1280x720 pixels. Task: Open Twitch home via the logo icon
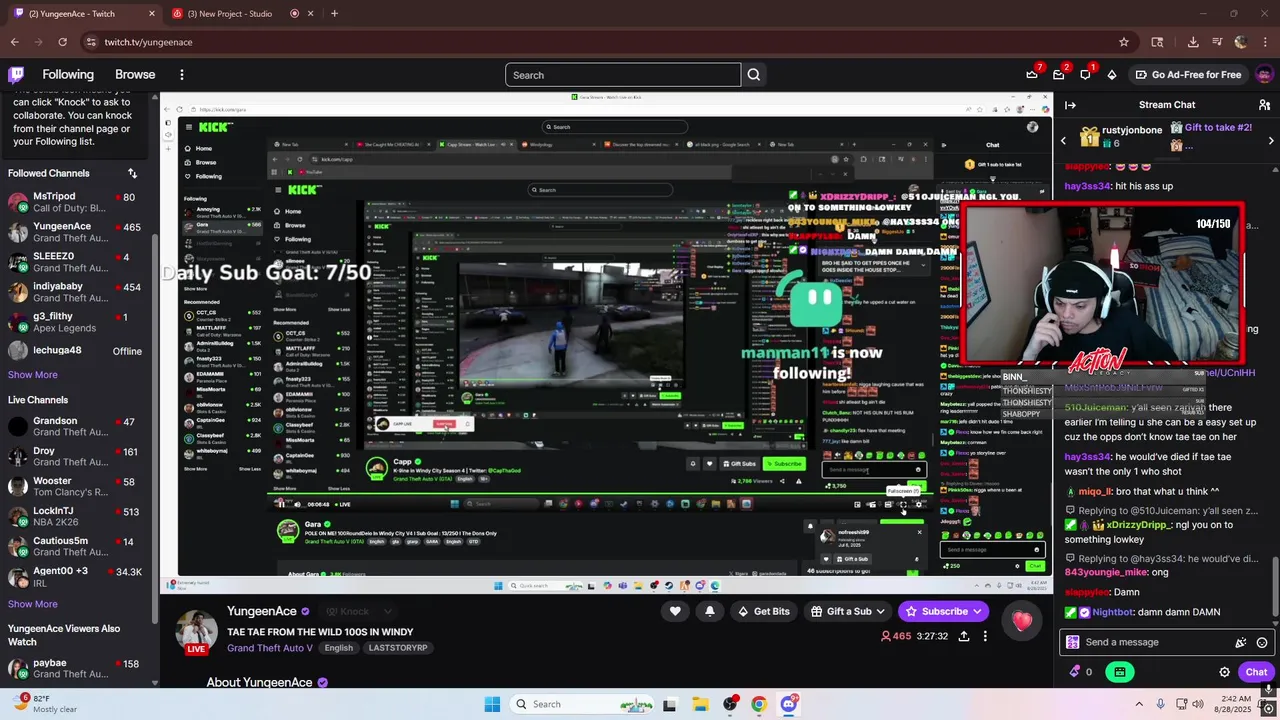(16, 75)
